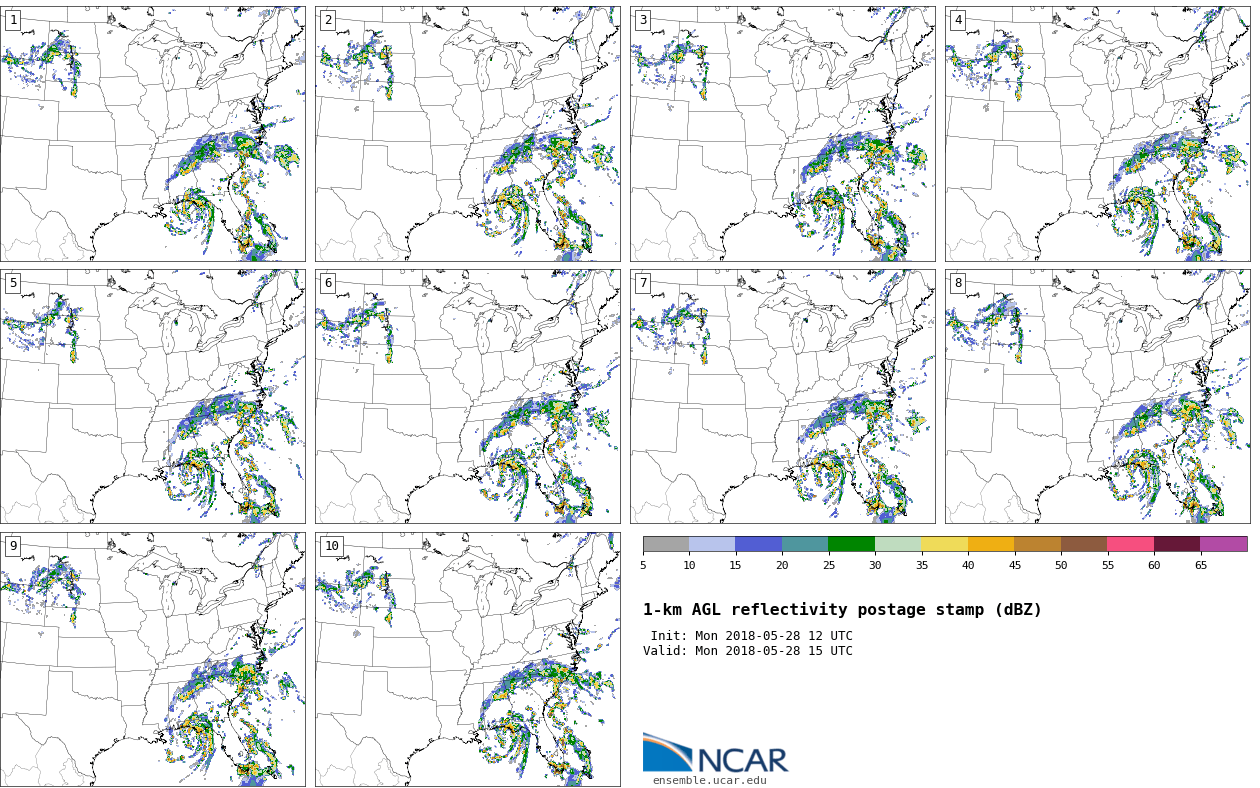Click the maroon 60-65 dBZ swatch
Image resolution: width=1260 pixels, height=788 pixels.
(1177, 544)
